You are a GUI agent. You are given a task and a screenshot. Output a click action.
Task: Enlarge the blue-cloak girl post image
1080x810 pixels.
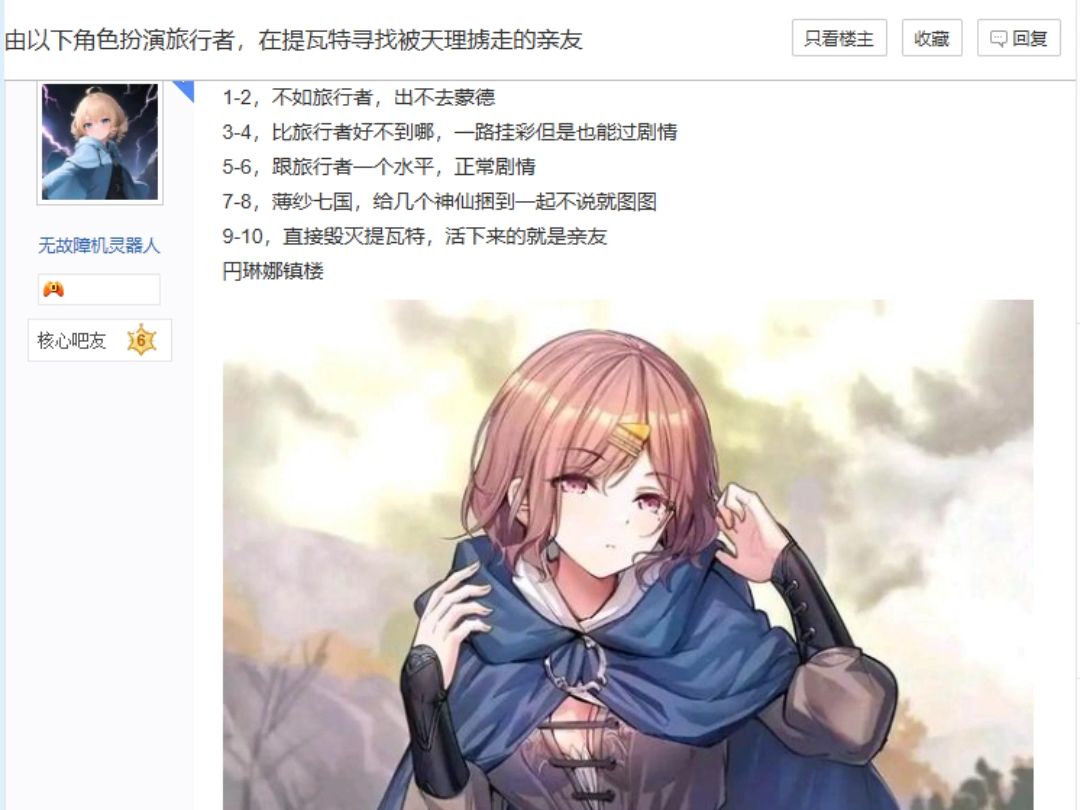point(627,554)
